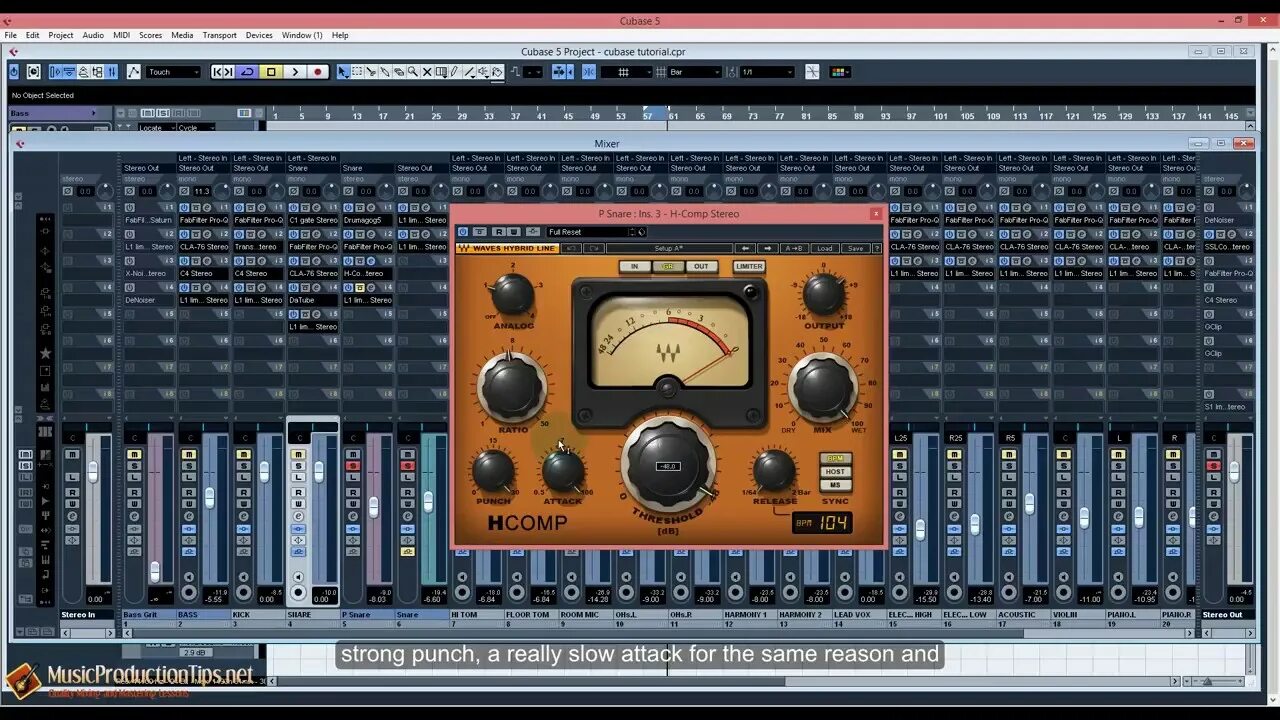Open the Setup A preset selector
Screen dimensions: 1280x720
pyautogui.click(x=669, y=248)
